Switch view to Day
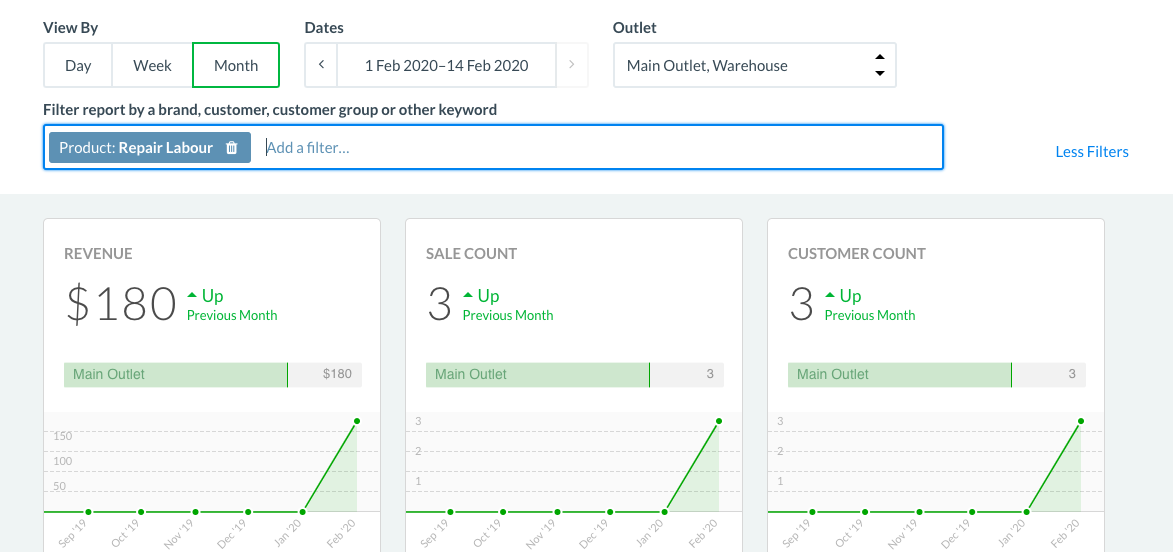This screenshot has width=1173, height=552. click(78, 65)
